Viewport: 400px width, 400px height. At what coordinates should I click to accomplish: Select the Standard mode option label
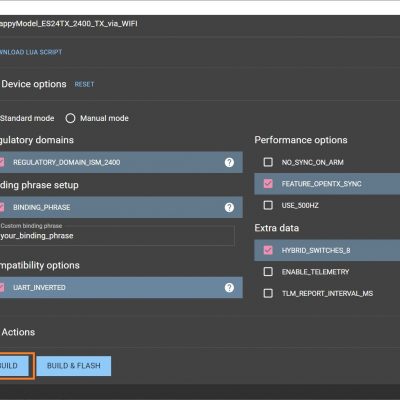pyautogui.click(x=27, y=118)
